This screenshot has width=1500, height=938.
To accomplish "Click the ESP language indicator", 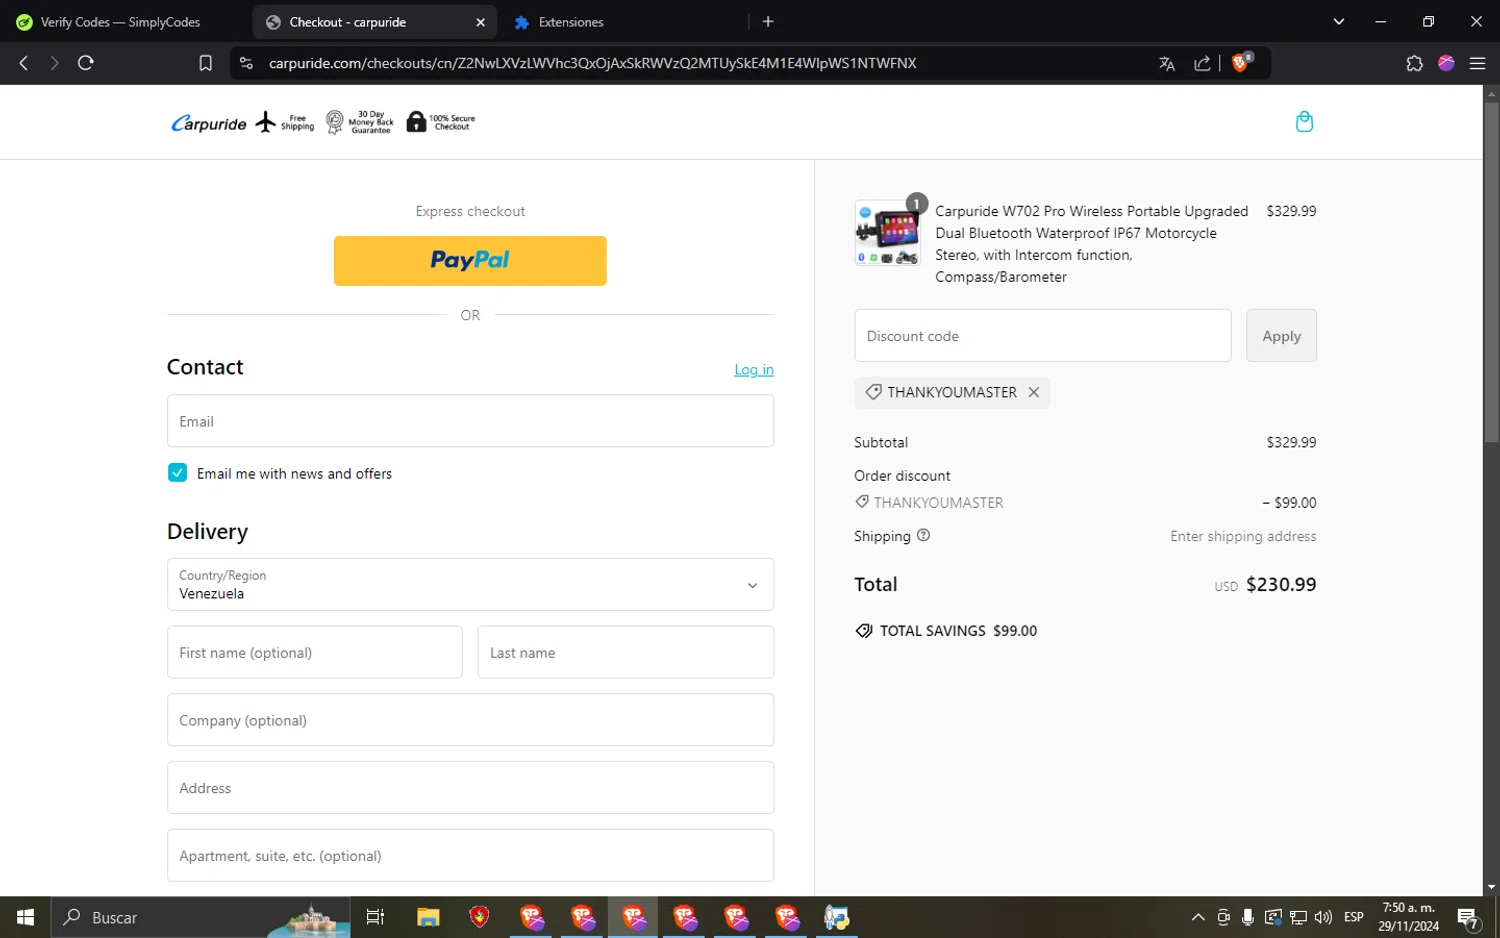I will [x=1354, y=917].
